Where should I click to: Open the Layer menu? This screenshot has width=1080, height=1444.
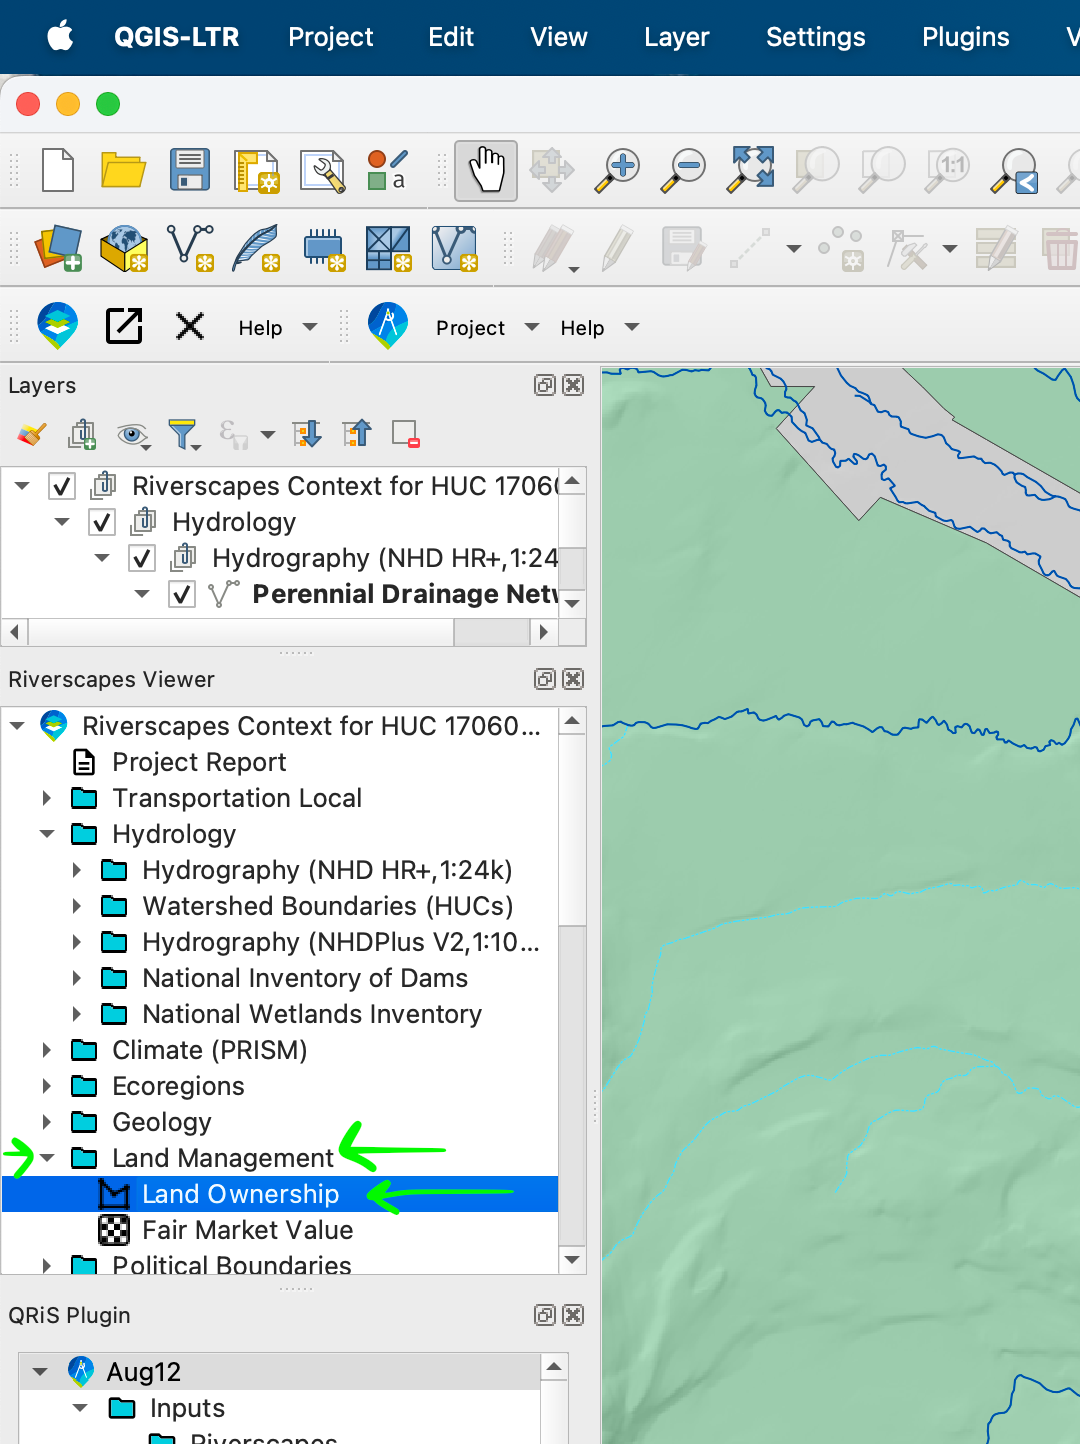coord(677,37)
